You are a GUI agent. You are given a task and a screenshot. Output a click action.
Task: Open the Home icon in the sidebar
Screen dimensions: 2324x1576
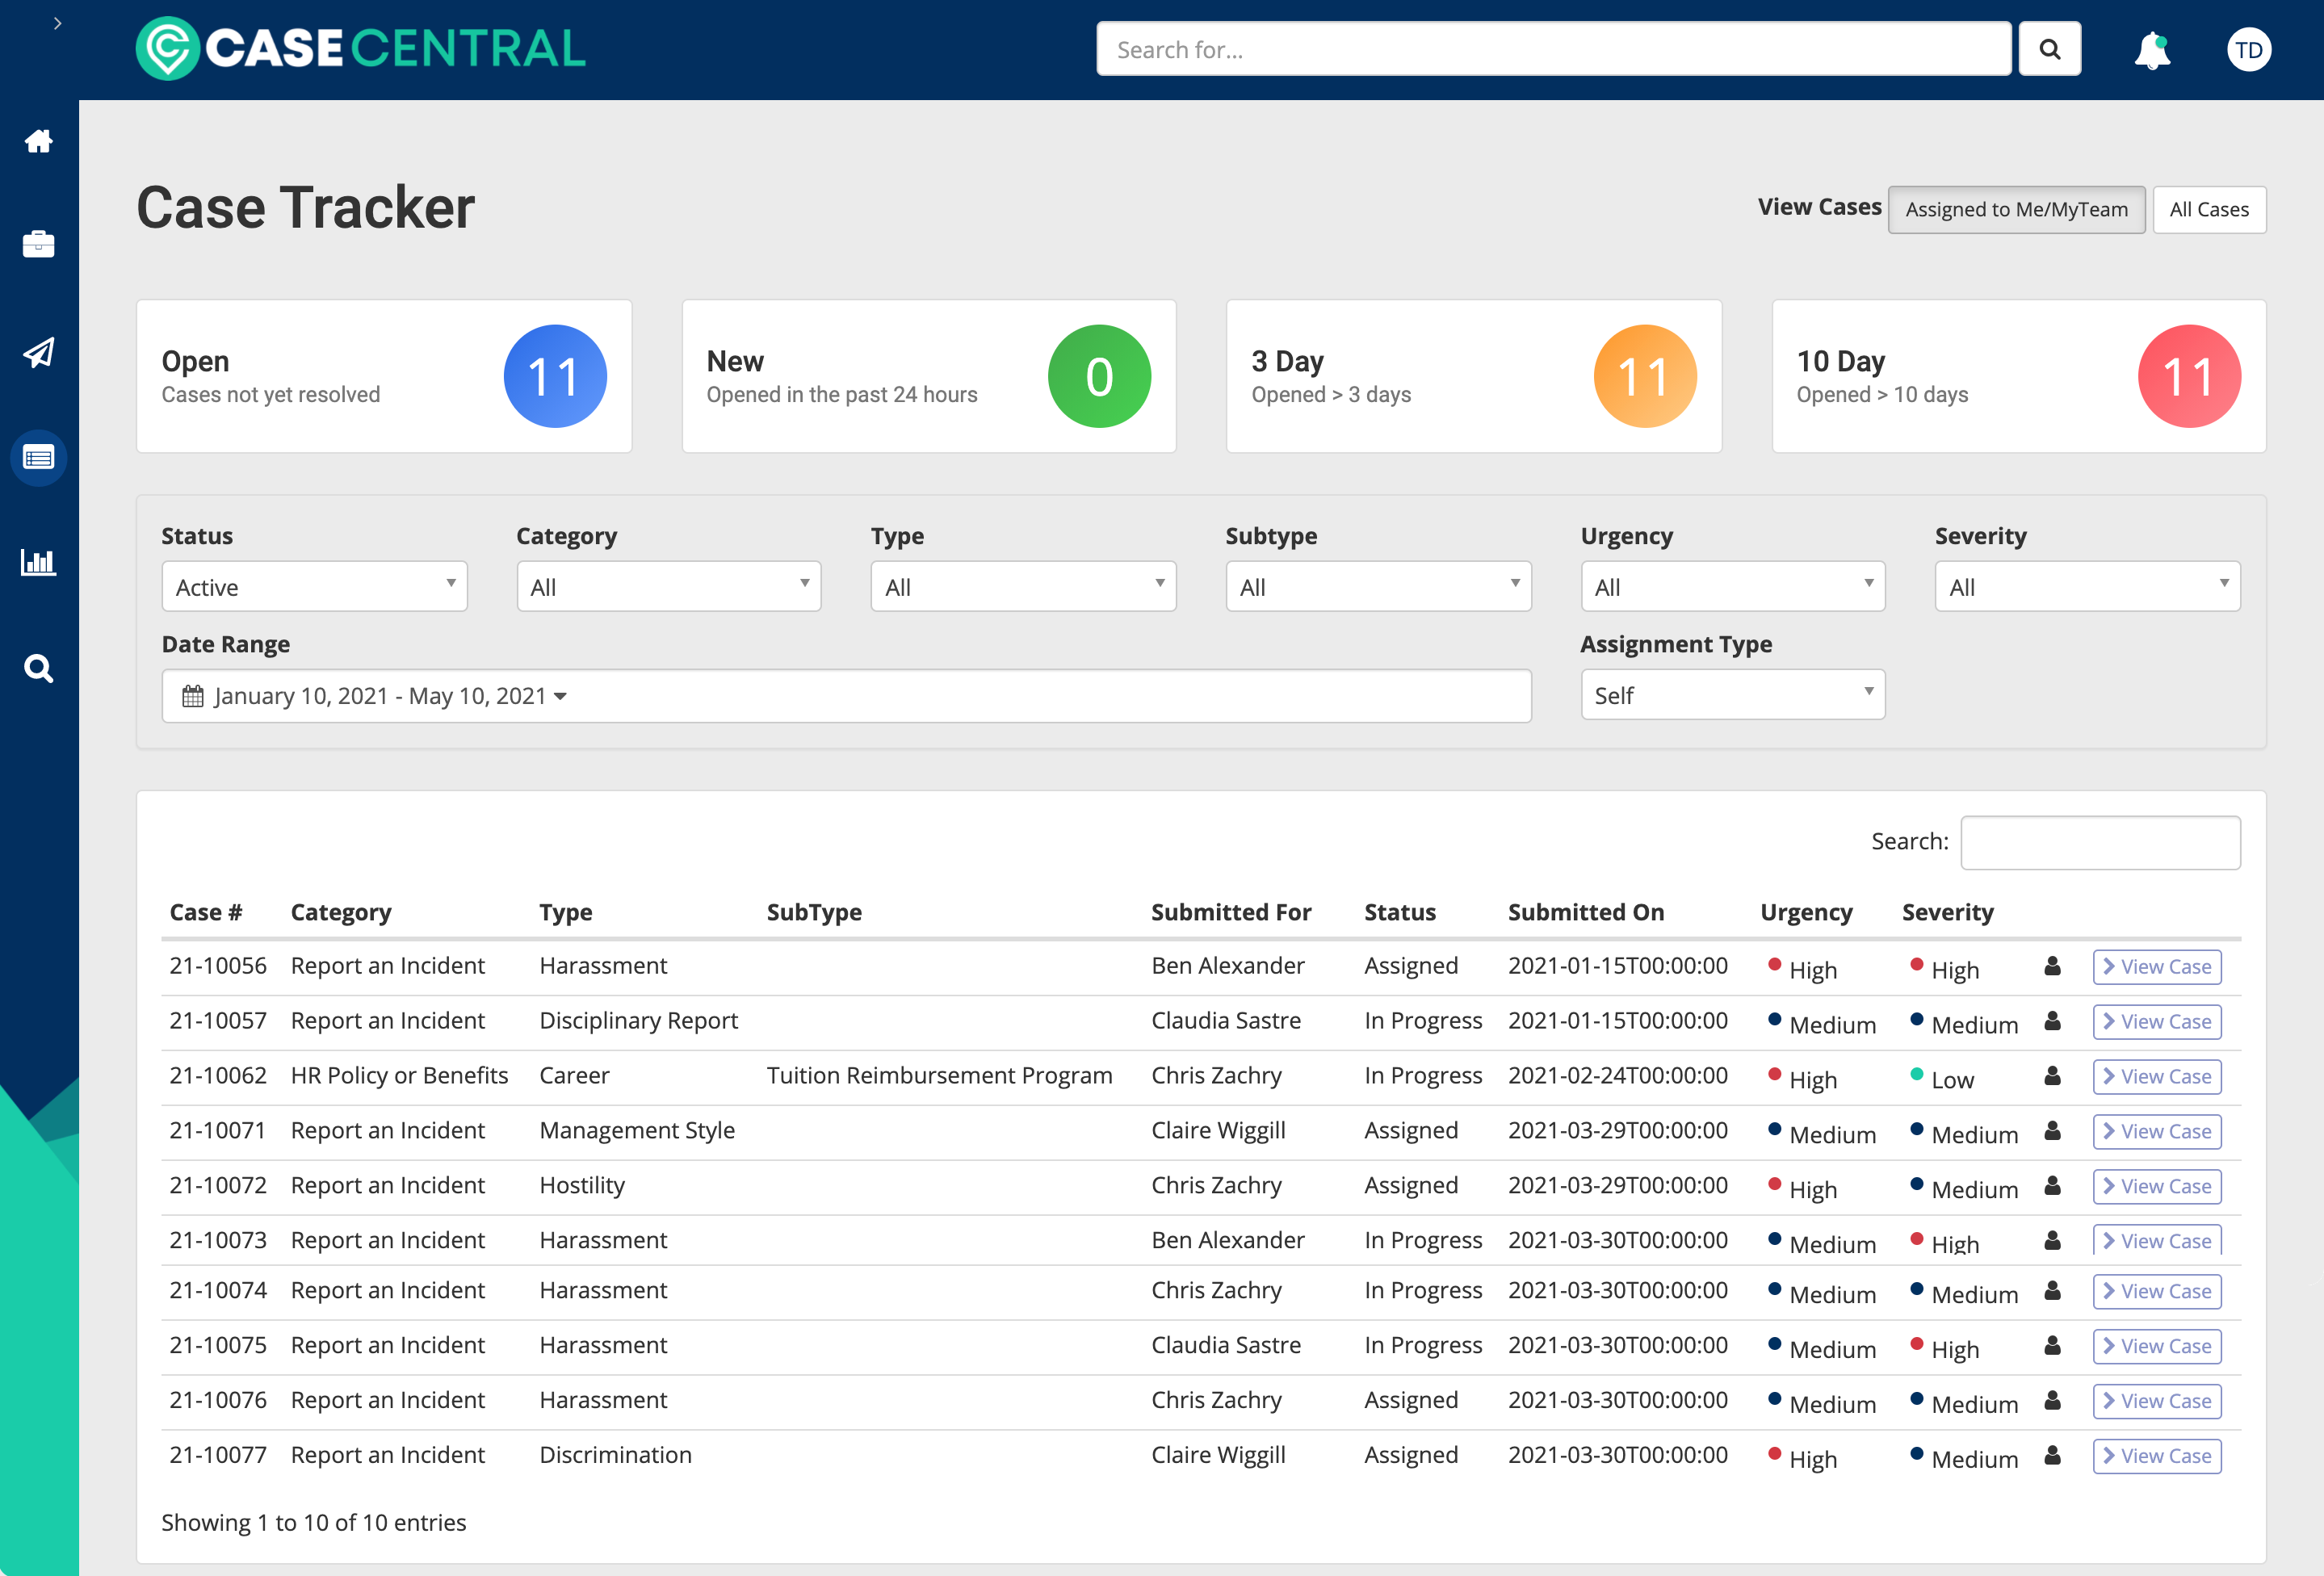[39, 140]
